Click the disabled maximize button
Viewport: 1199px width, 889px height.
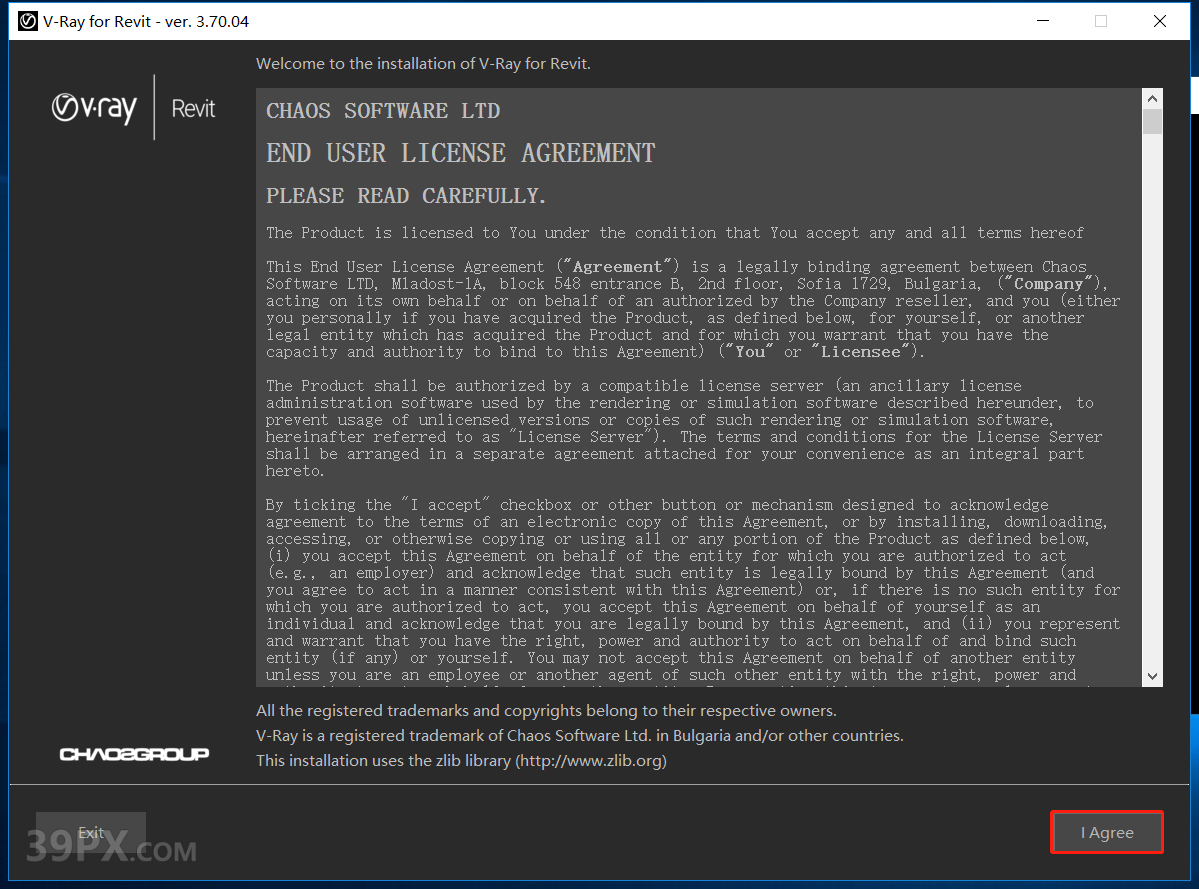(x=1100, y=21)
